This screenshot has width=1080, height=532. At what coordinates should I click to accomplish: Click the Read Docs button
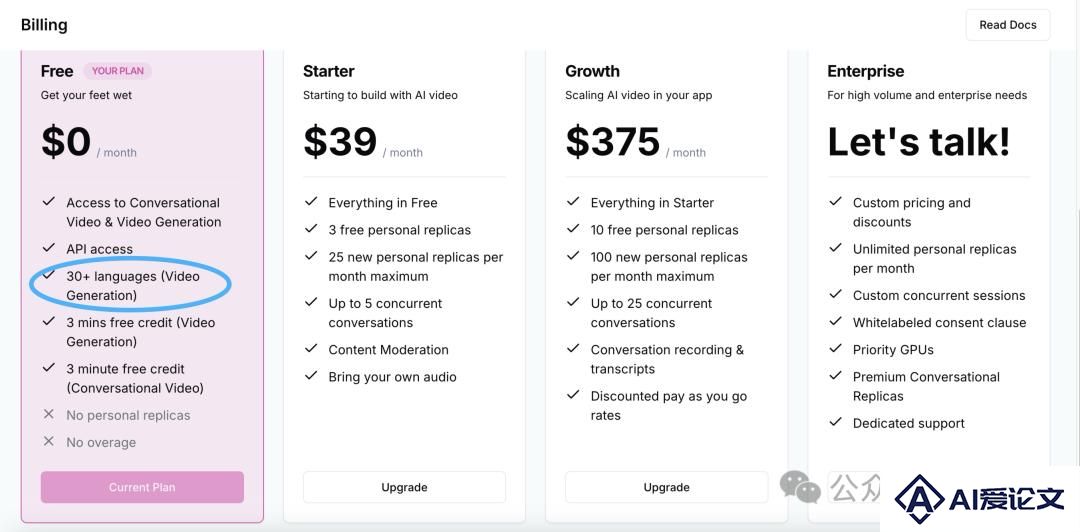pos(1008,25)
